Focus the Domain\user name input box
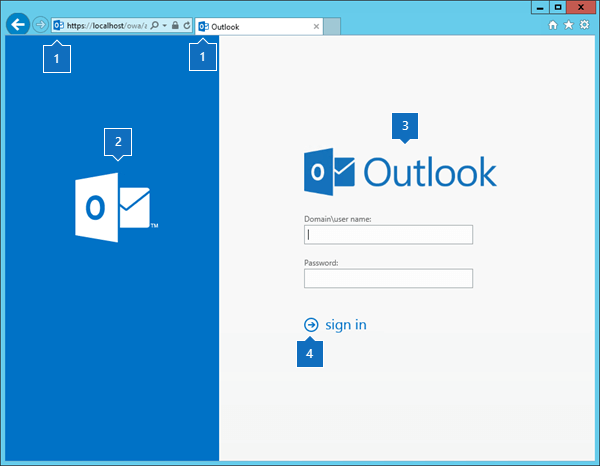 pos(388,235)
